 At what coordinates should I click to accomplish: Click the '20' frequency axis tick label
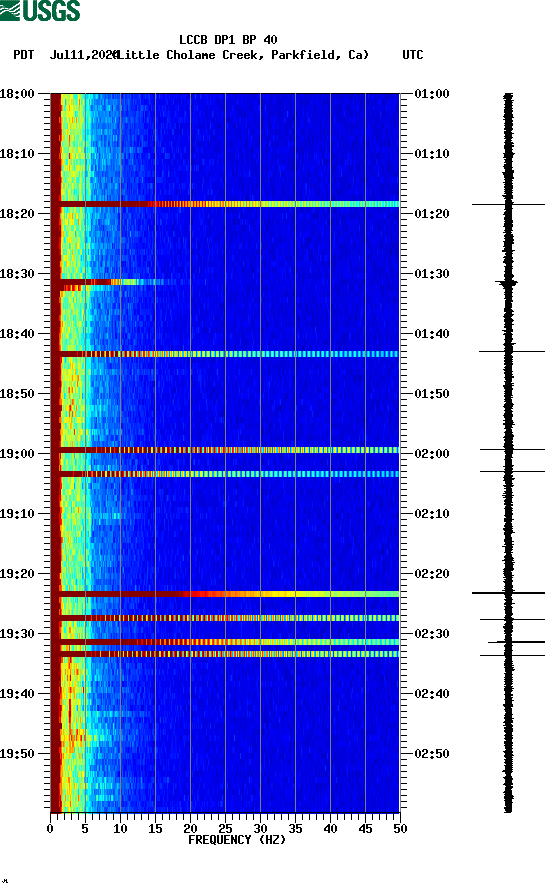point(190,829)
